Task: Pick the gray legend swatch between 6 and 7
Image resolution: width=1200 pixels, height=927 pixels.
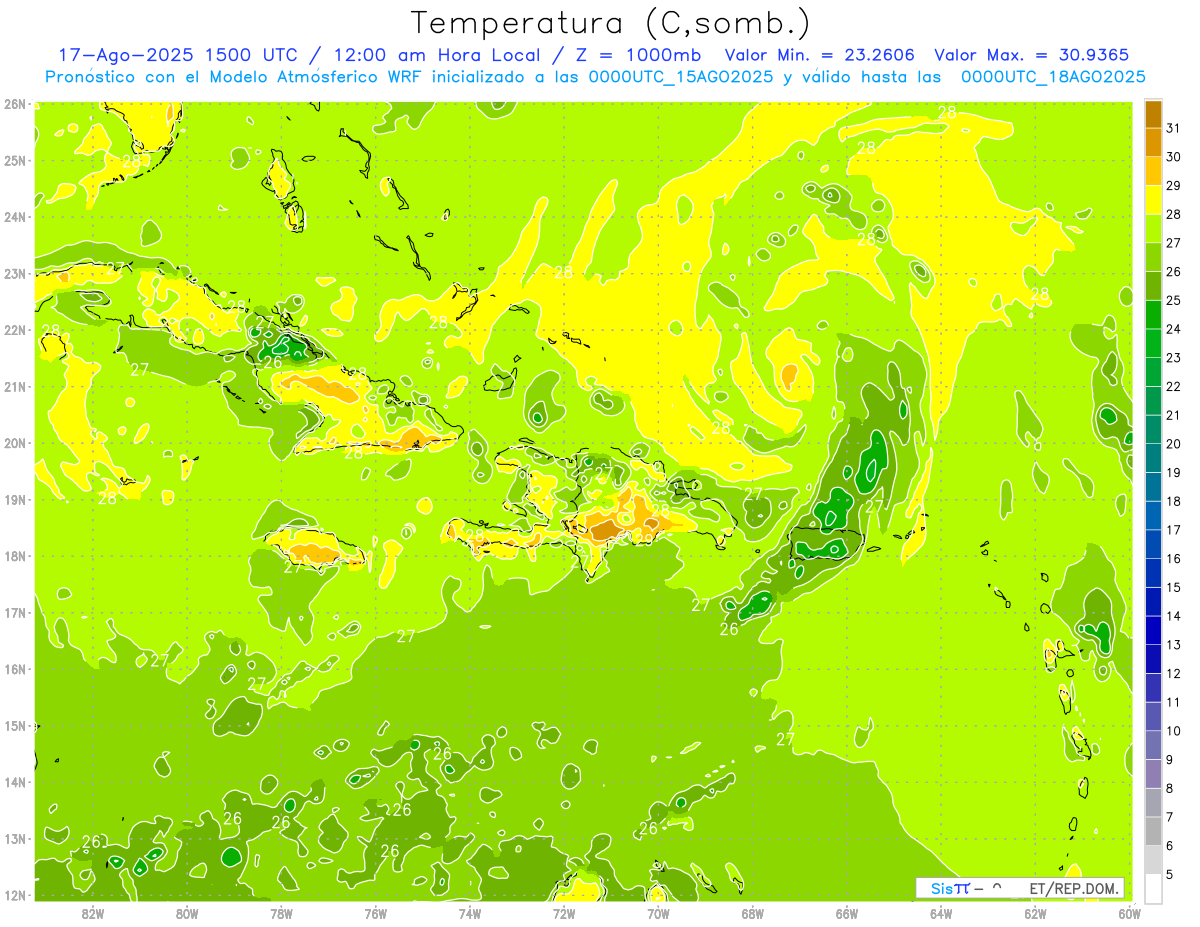Action: tap(1153, 831)
